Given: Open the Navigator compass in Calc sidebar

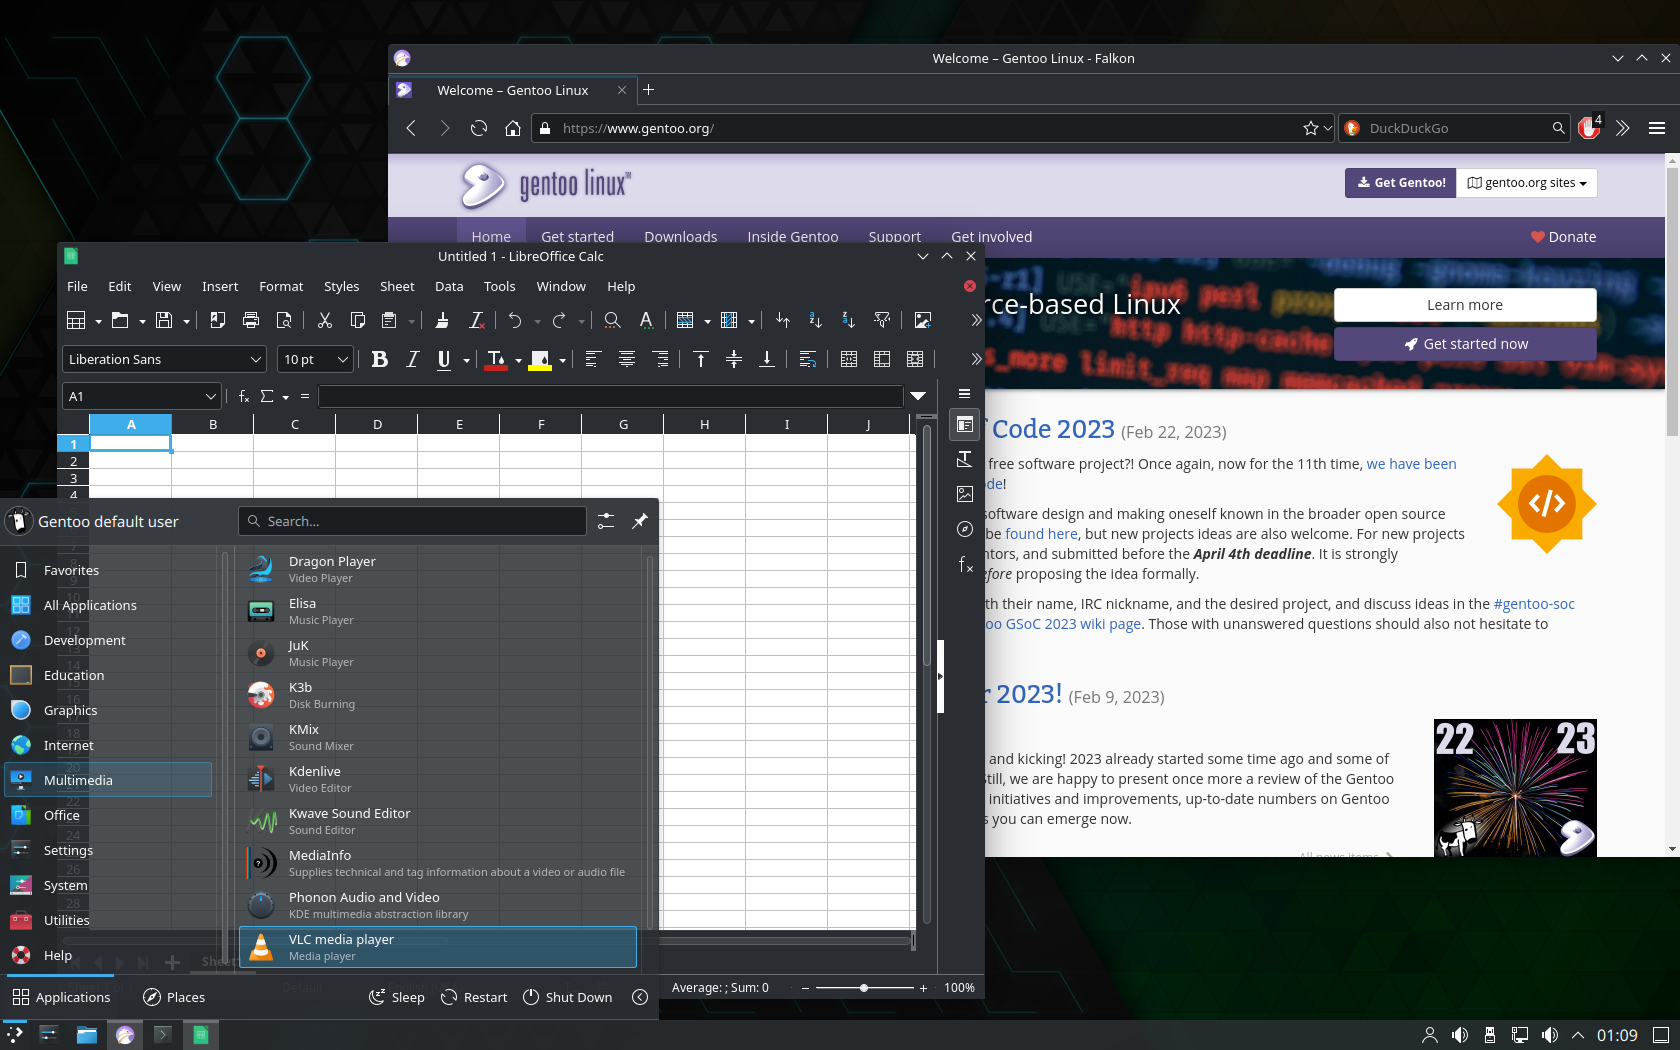Looking at the screenshot, I should 965,529.
